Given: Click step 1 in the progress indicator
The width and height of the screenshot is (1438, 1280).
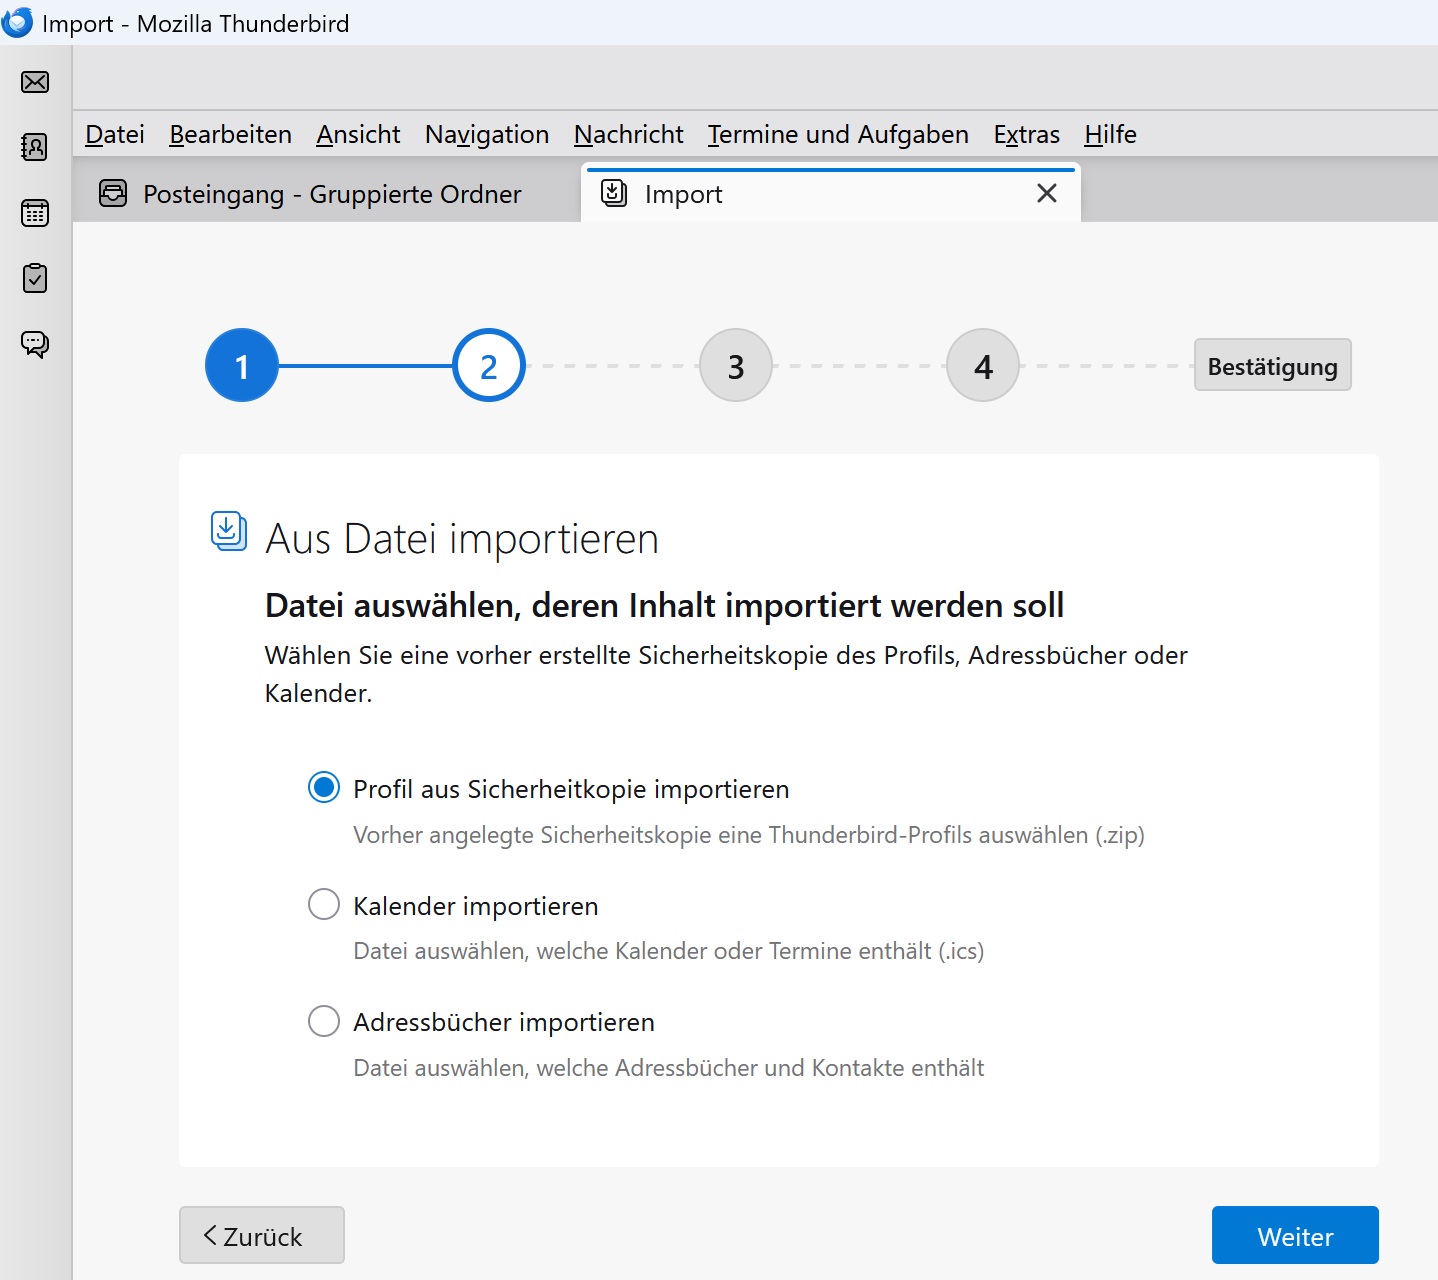Looking at the screenshot, I should coord(242,366).
